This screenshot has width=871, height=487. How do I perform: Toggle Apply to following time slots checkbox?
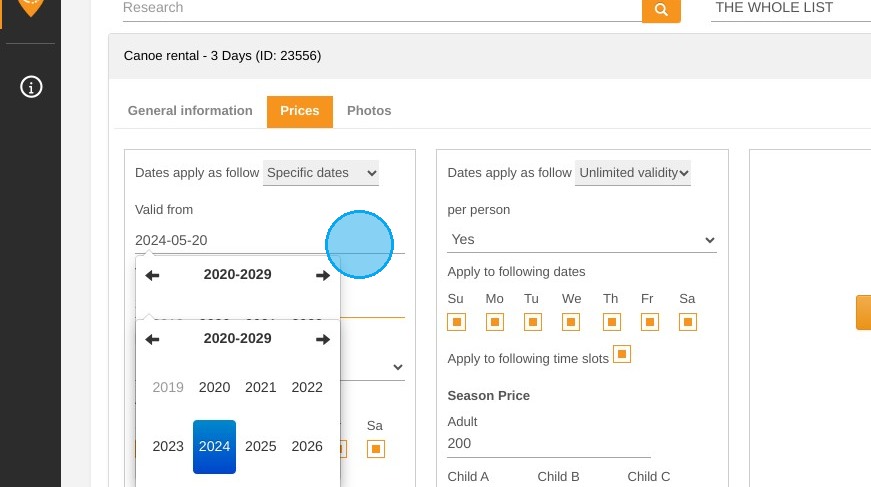tap(622, 354)
